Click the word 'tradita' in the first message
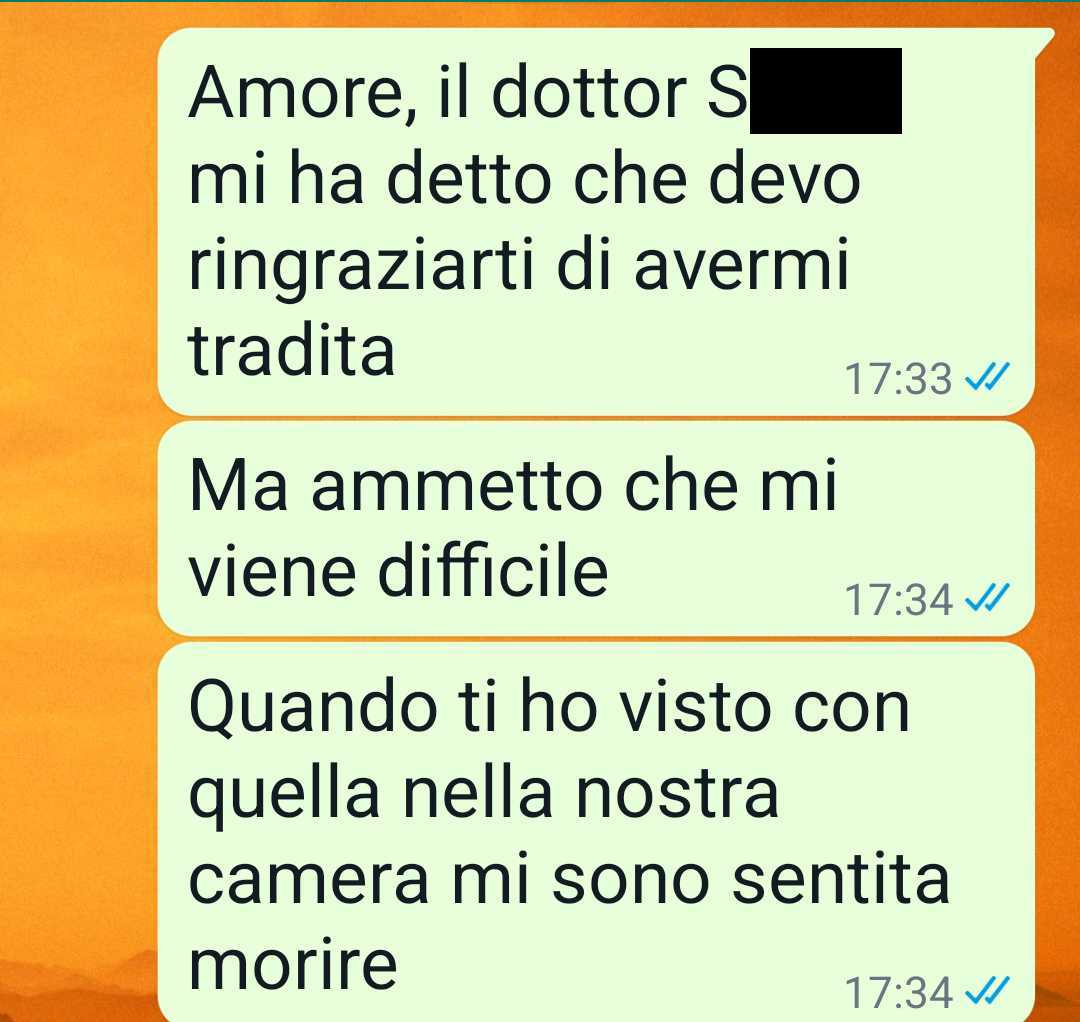This screenshot has width=1080, height=1022. (x=291, y=351)
